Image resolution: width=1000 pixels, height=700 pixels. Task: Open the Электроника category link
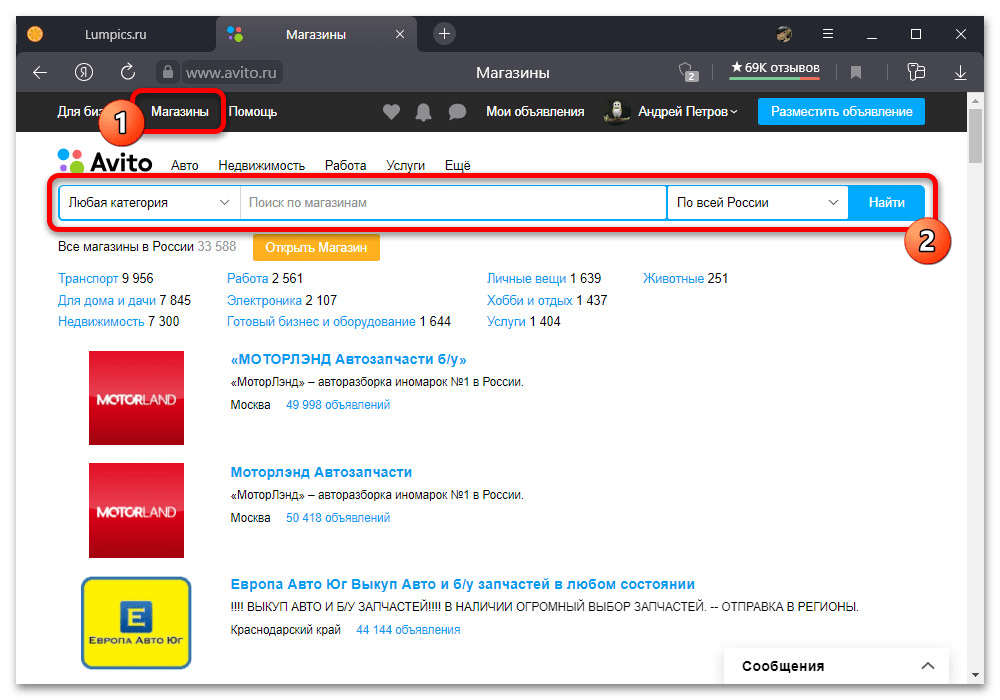coord(264,300)
